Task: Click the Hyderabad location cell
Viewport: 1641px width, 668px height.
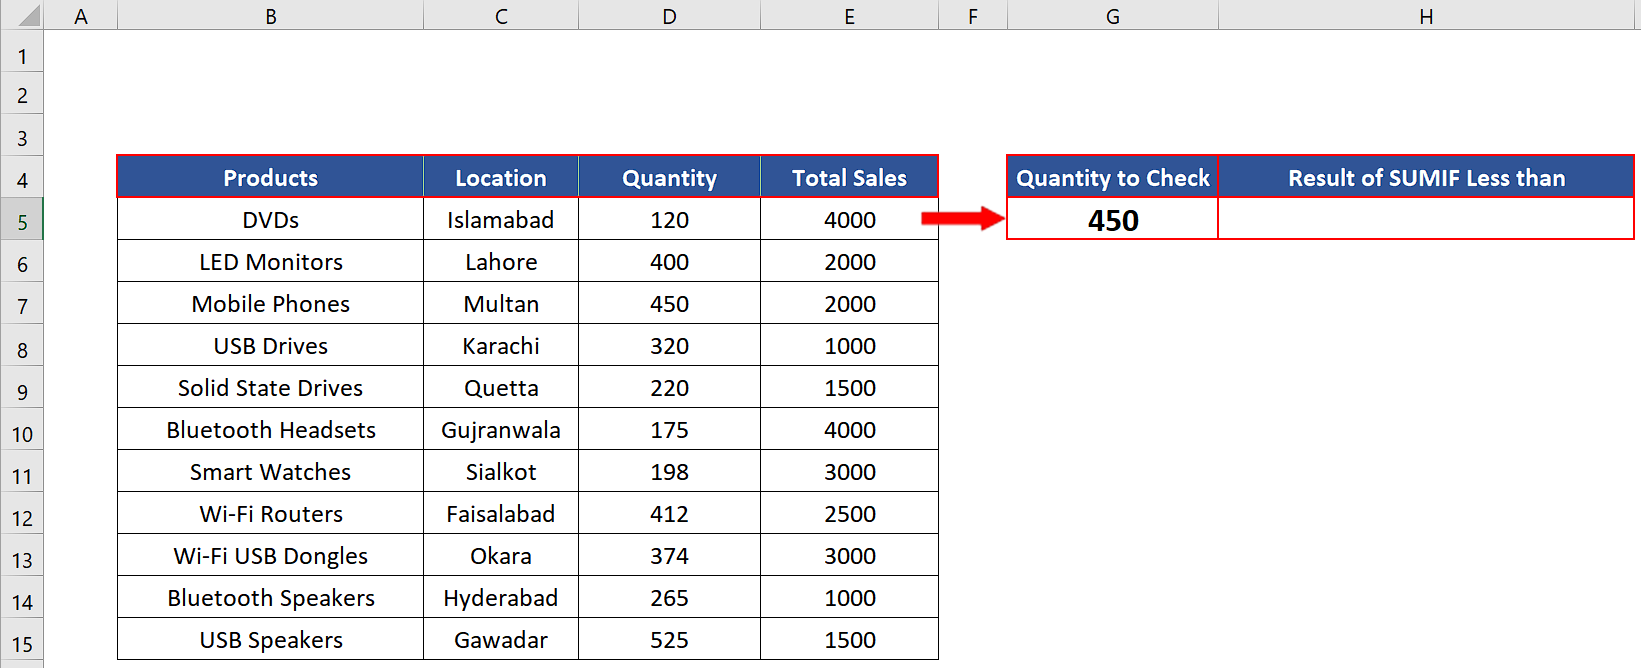Action: [501, 597]
